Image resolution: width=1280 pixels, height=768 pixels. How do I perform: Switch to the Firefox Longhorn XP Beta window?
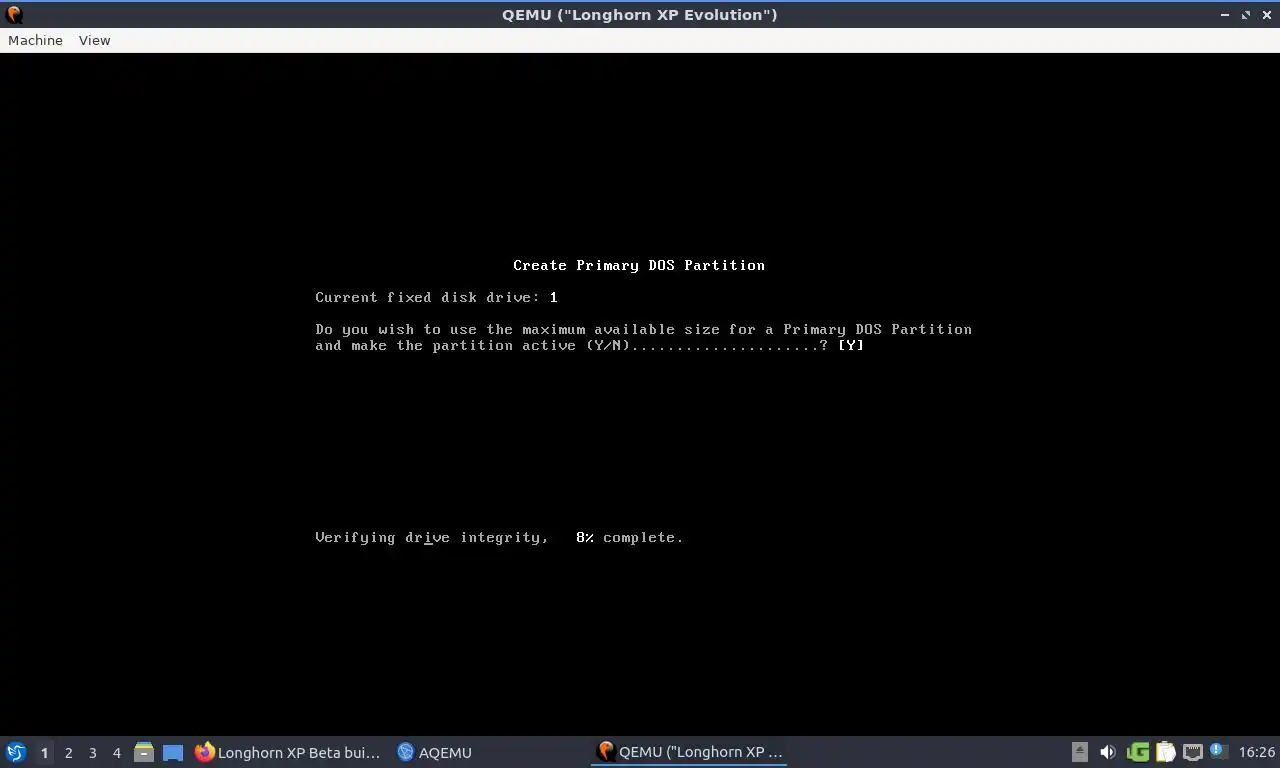pos(288,752)
